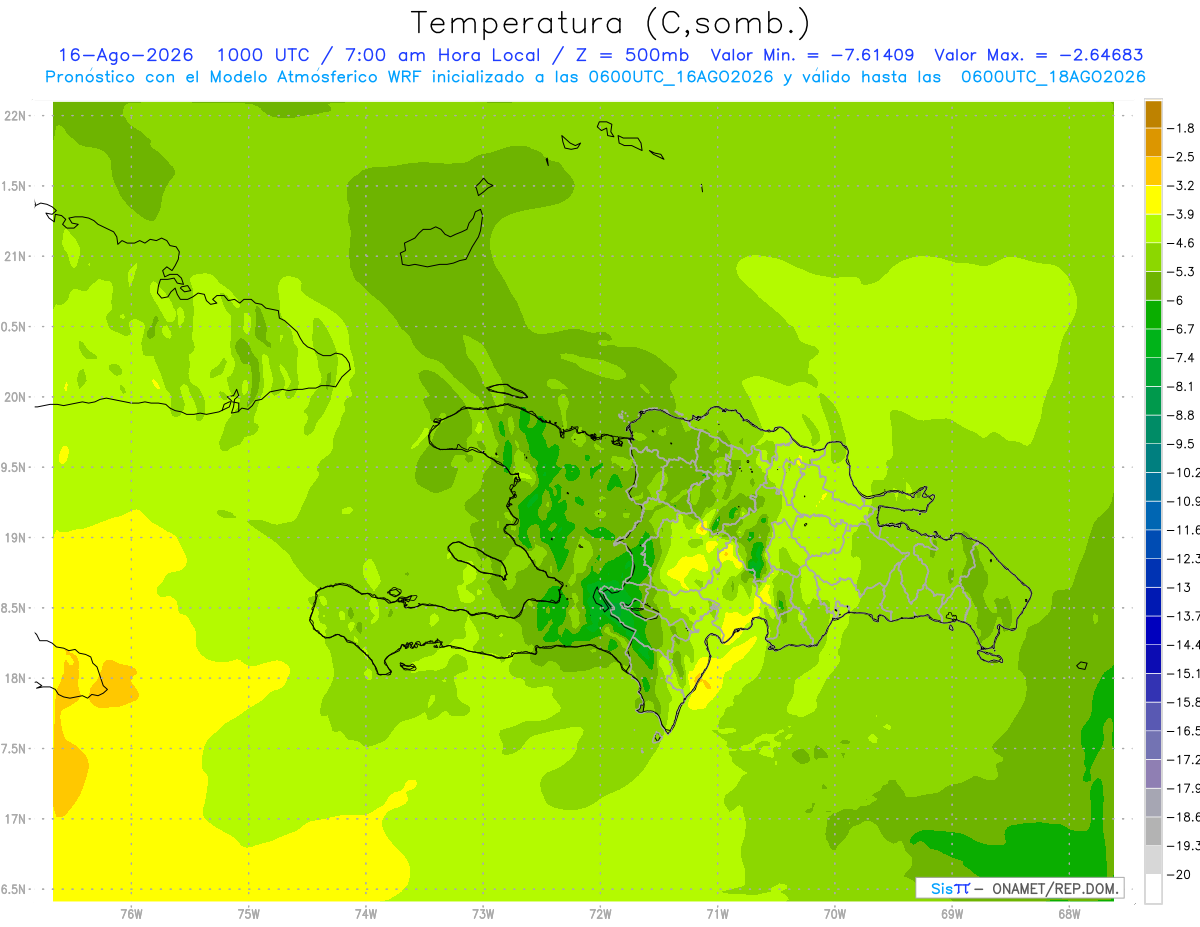Select the amber swatch between -2.5 and -3.2

(1153, 172)
